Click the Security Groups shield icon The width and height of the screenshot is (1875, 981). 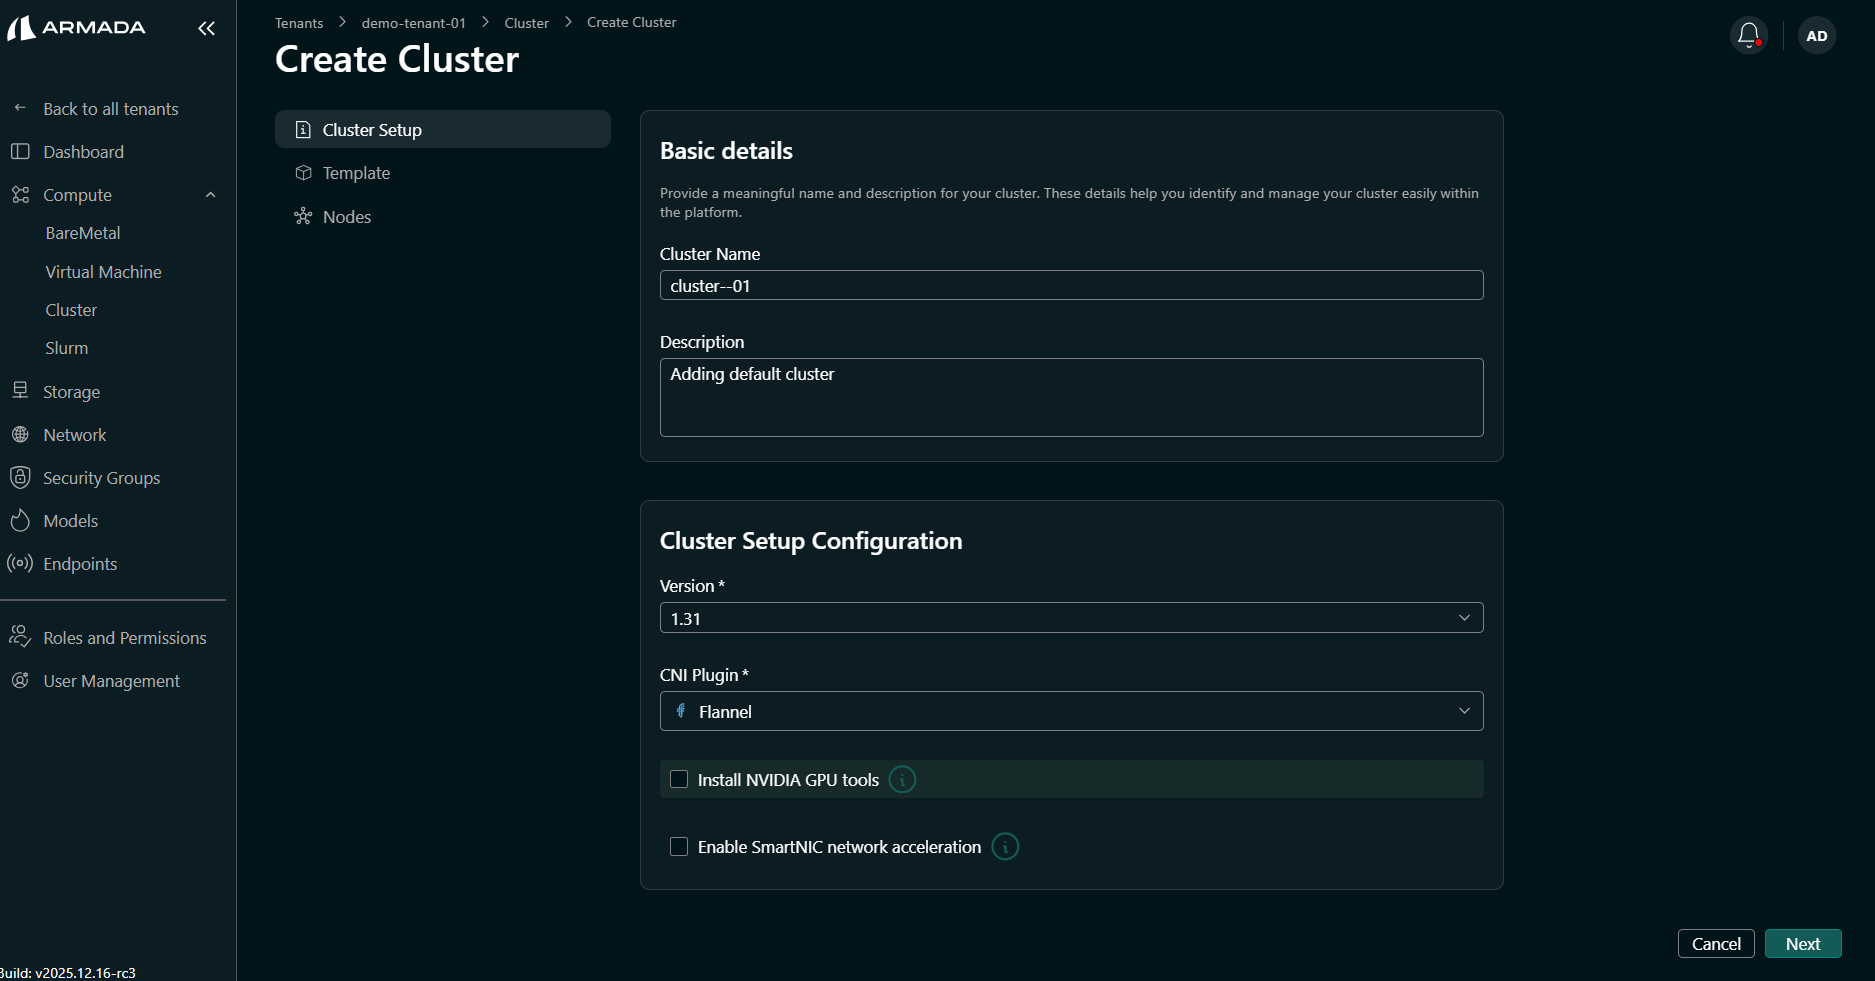[20, 477]
